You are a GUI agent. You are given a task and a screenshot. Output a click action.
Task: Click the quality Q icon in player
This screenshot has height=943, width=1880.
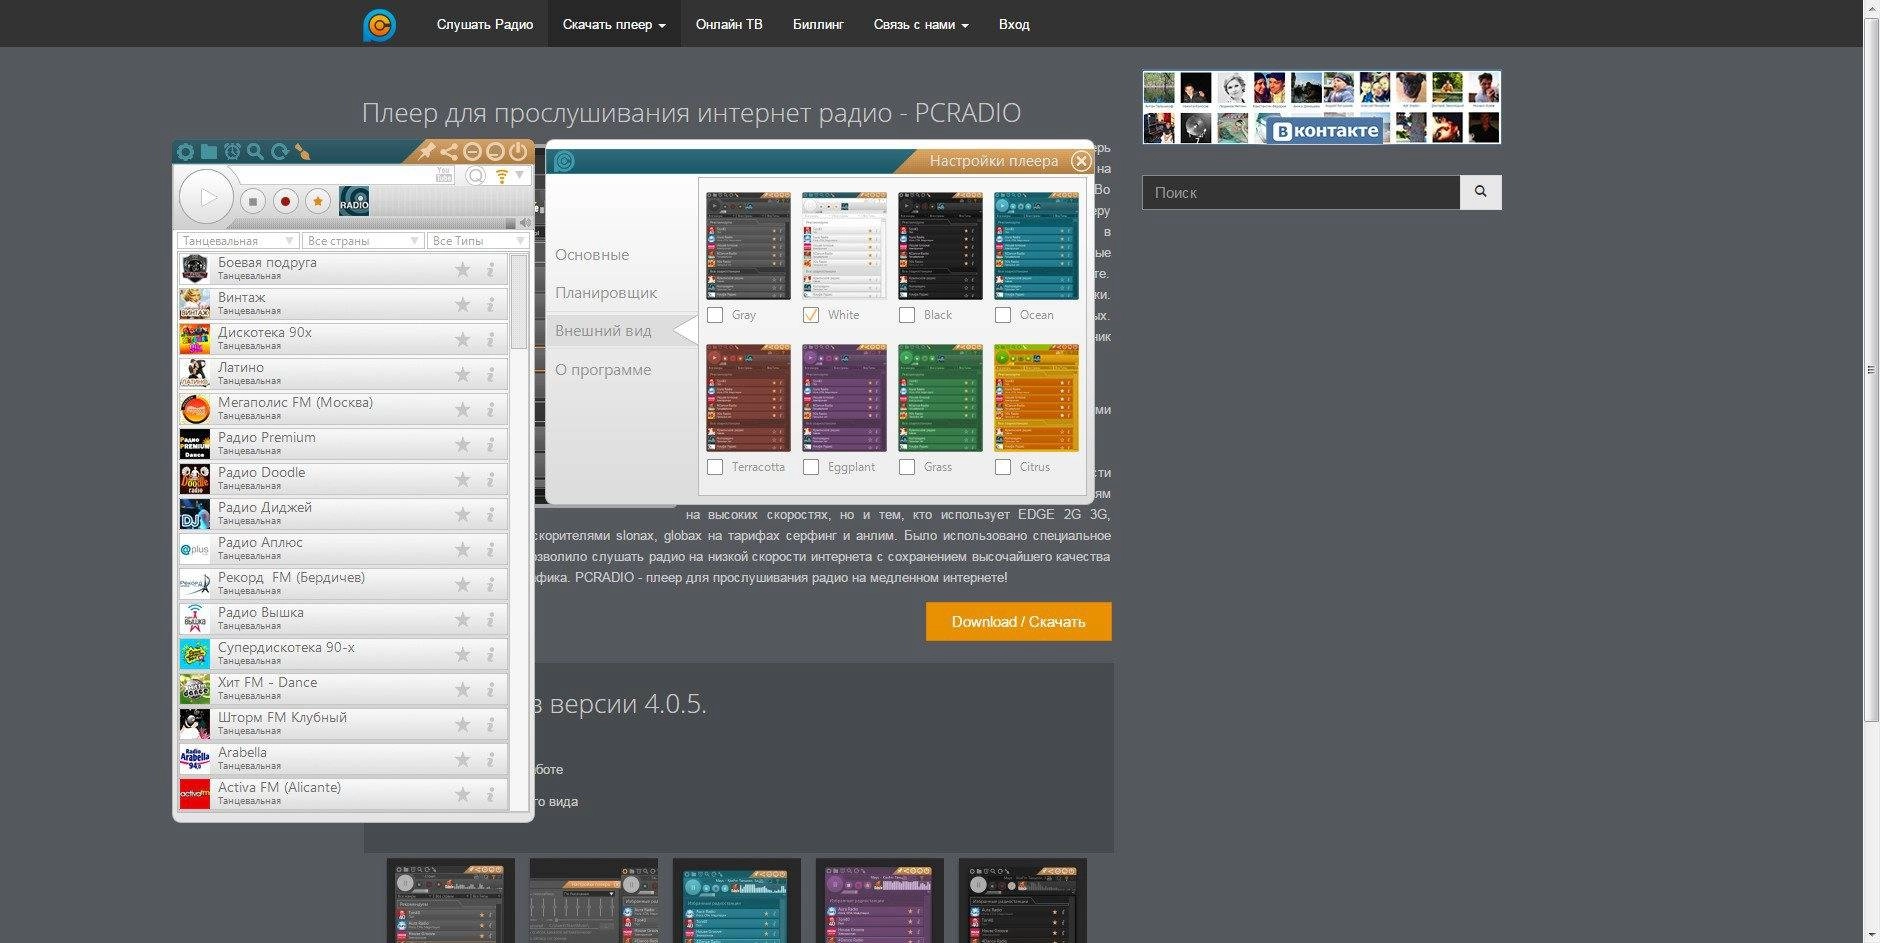point(476,176)
